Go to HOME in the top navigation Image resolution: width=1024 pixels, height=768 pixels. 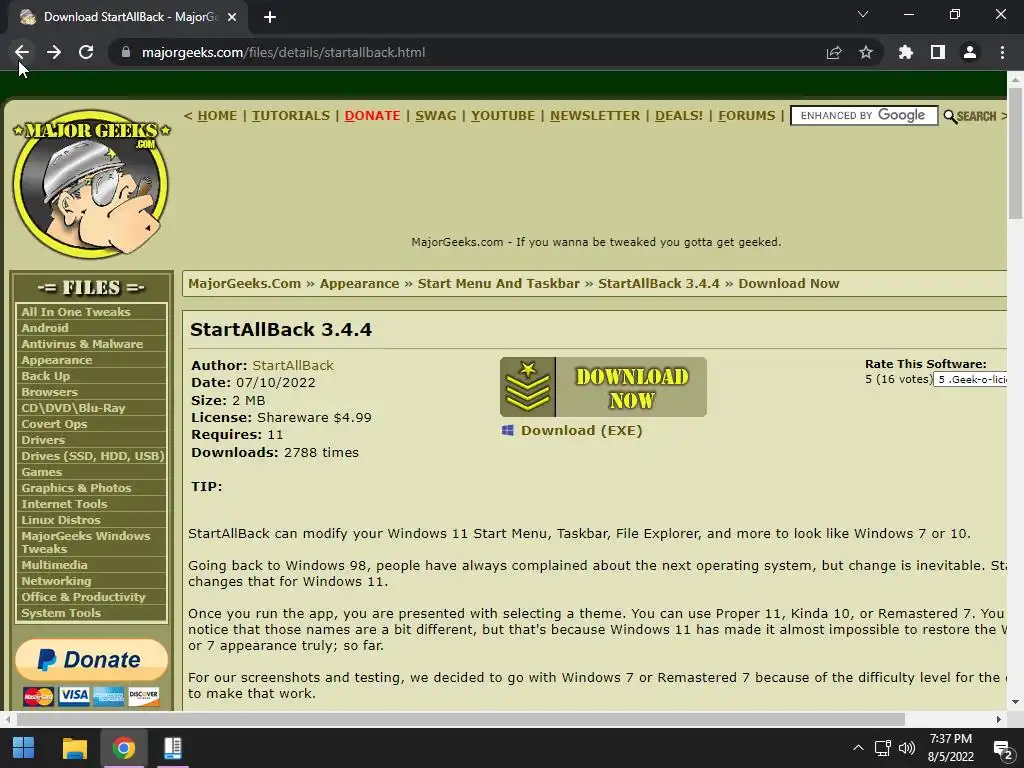coord(217,116)
